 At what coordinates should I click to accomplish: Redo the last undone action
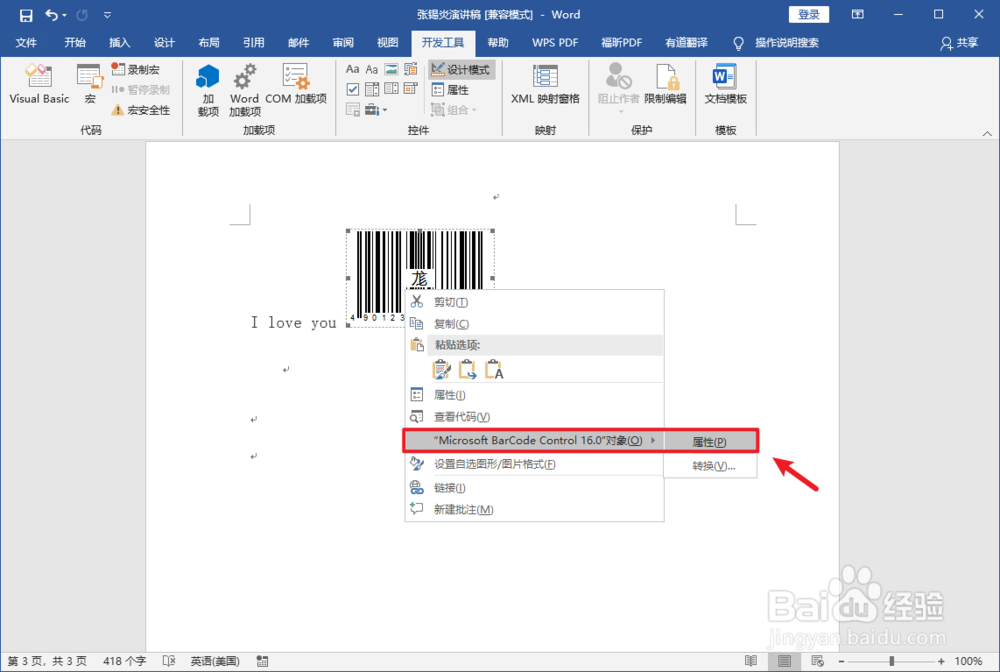[x=82, y=15]
